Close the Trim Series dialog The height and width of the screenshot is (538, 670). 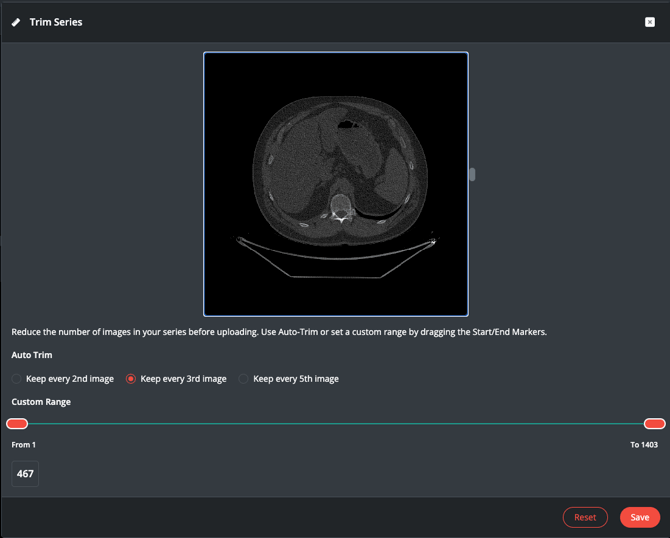649,22
